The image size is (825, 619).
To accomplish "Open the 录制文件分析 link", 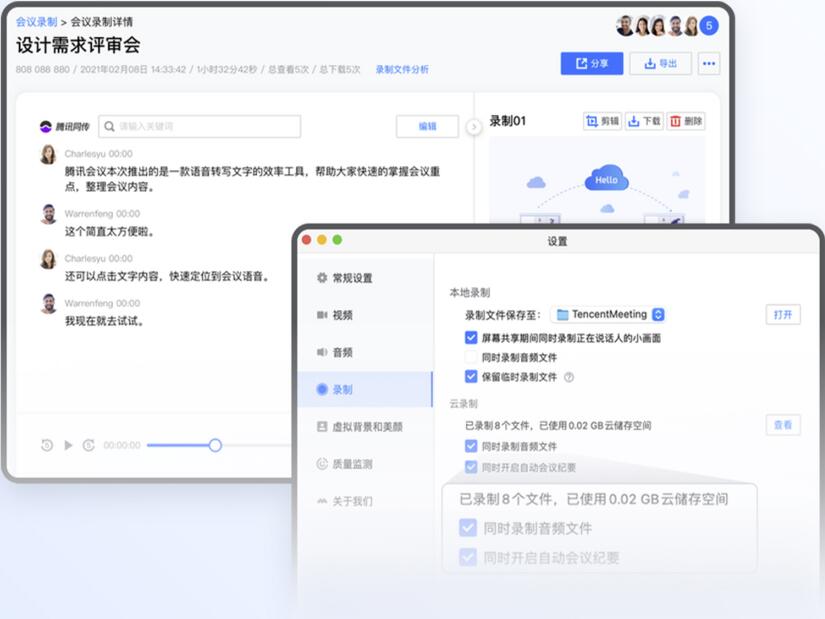I will [x=402, y=70].
